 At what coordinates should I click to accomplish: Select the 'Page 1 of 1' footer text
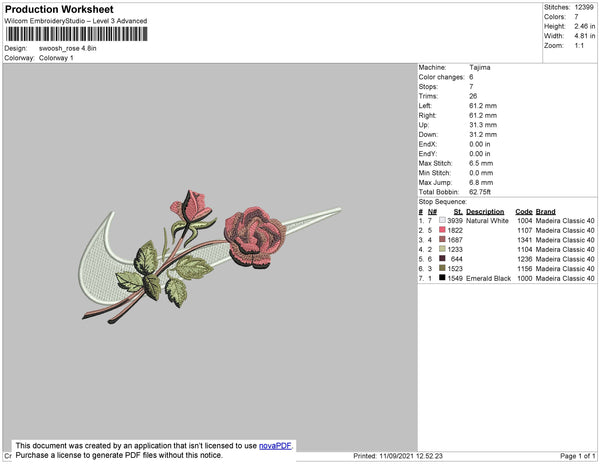[578, 456]
